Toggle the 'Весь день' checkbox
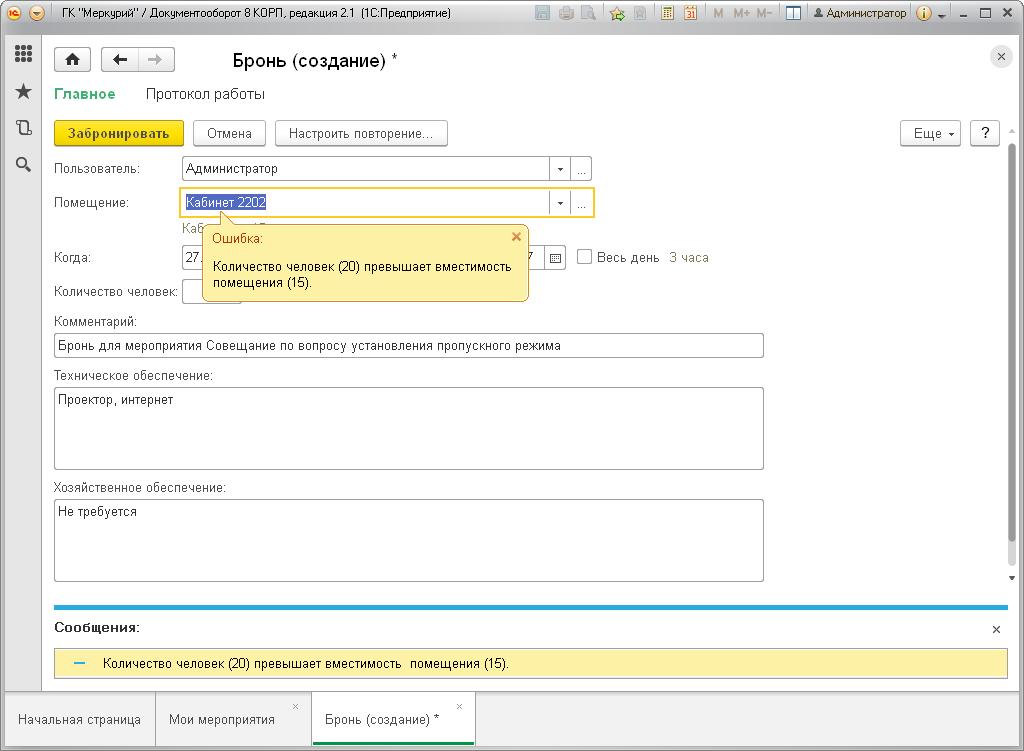Viewport: 1024px width, 751px height. click(x=584, y=257)
